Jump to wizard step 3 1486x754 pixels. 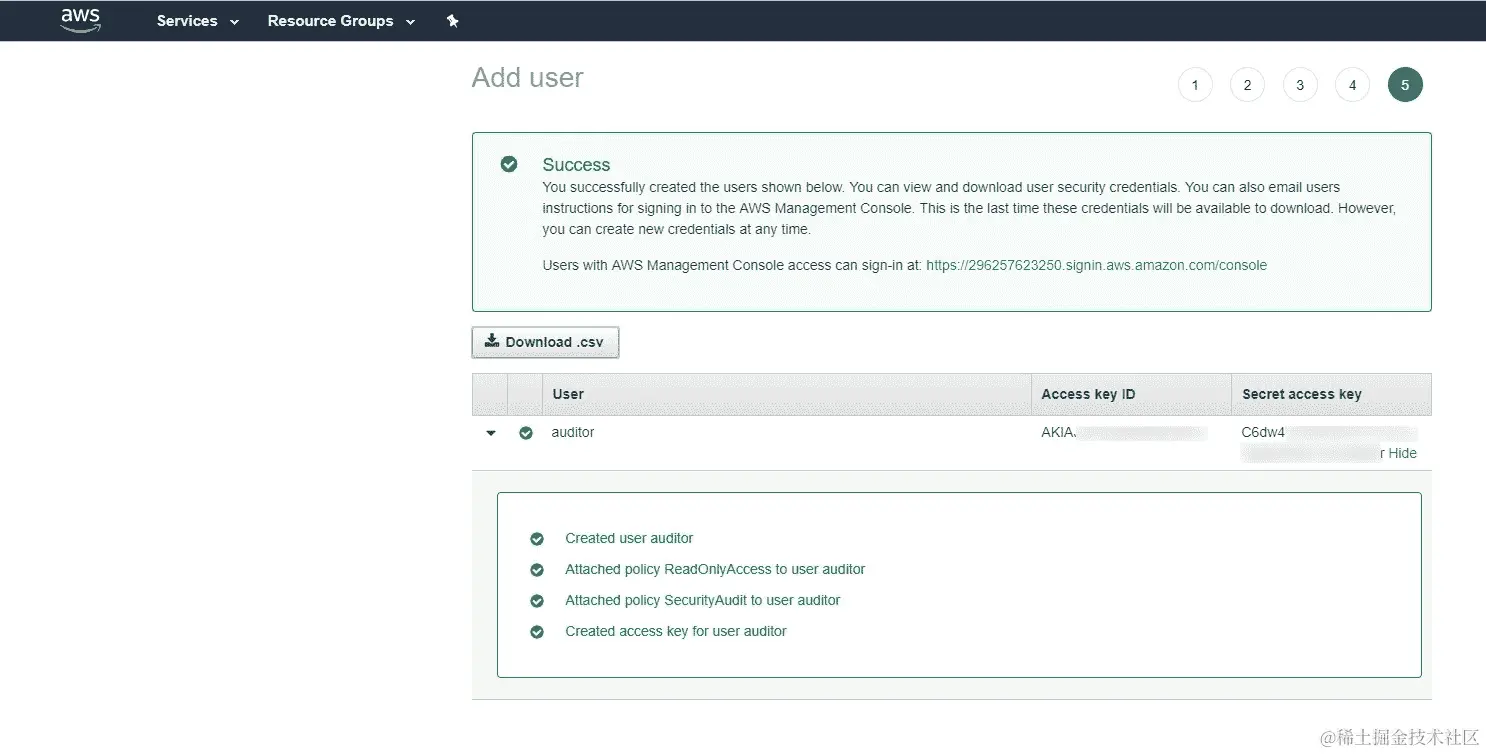[x=1300, y=85]
